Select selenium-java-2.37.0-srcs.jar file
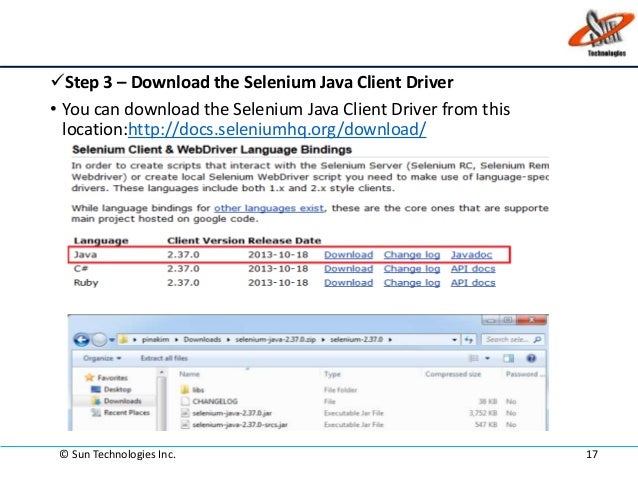Image resolution: width=638 pixels, height=479 pixels. [240, 424]
